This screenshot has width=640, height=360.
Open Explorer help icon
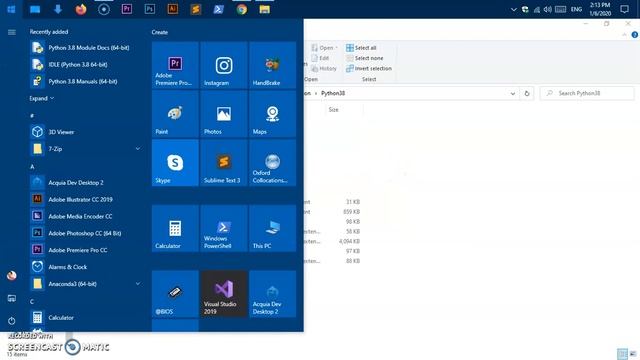tap(635, 35)
